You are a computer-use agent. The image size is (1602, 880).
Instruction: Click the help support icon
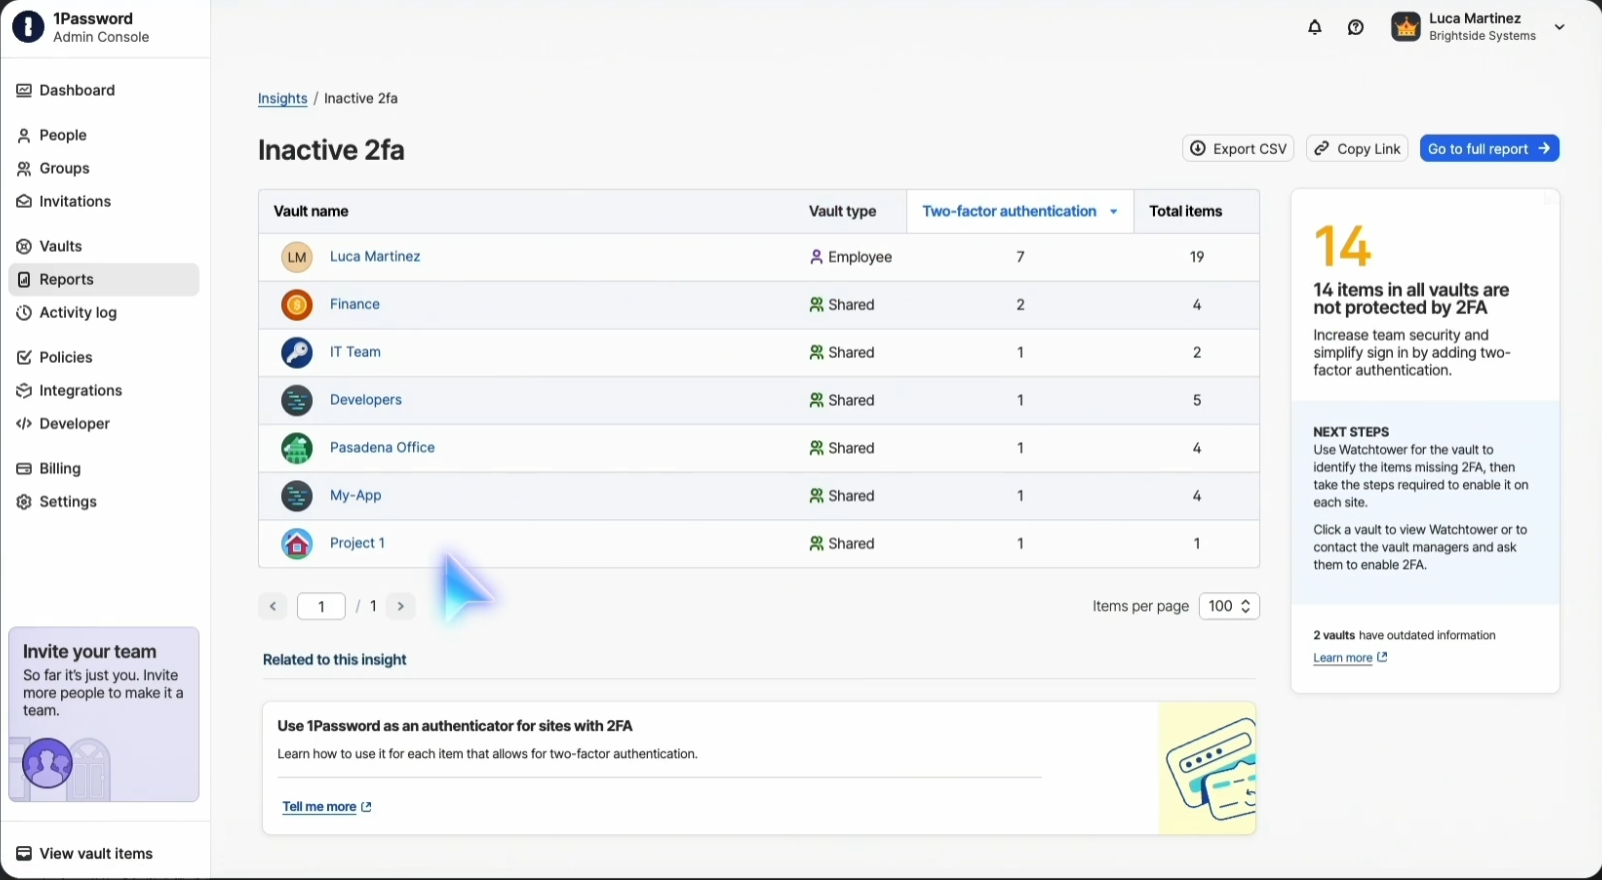pos(1356,28)
